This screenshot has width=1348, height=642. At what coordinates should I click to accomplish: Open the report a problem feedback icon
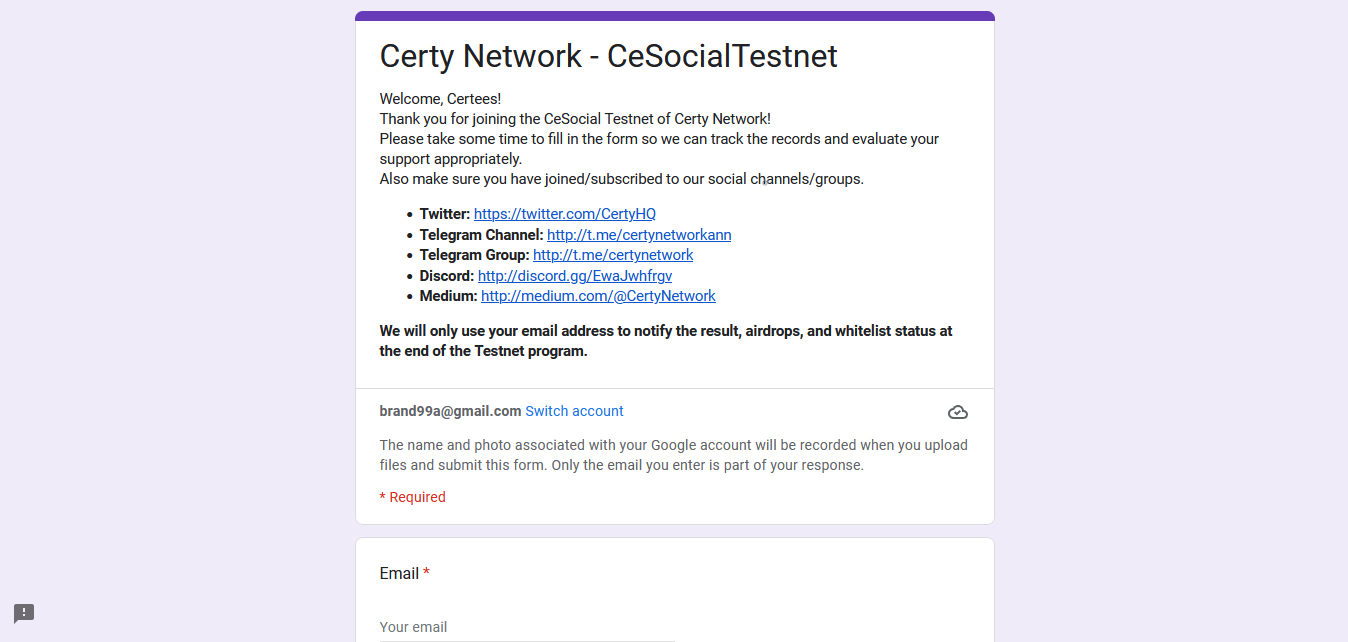coord(24,613)
